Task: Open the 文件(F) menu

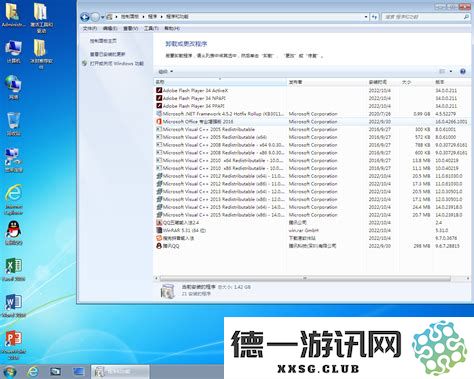Action: coord(89,29)
